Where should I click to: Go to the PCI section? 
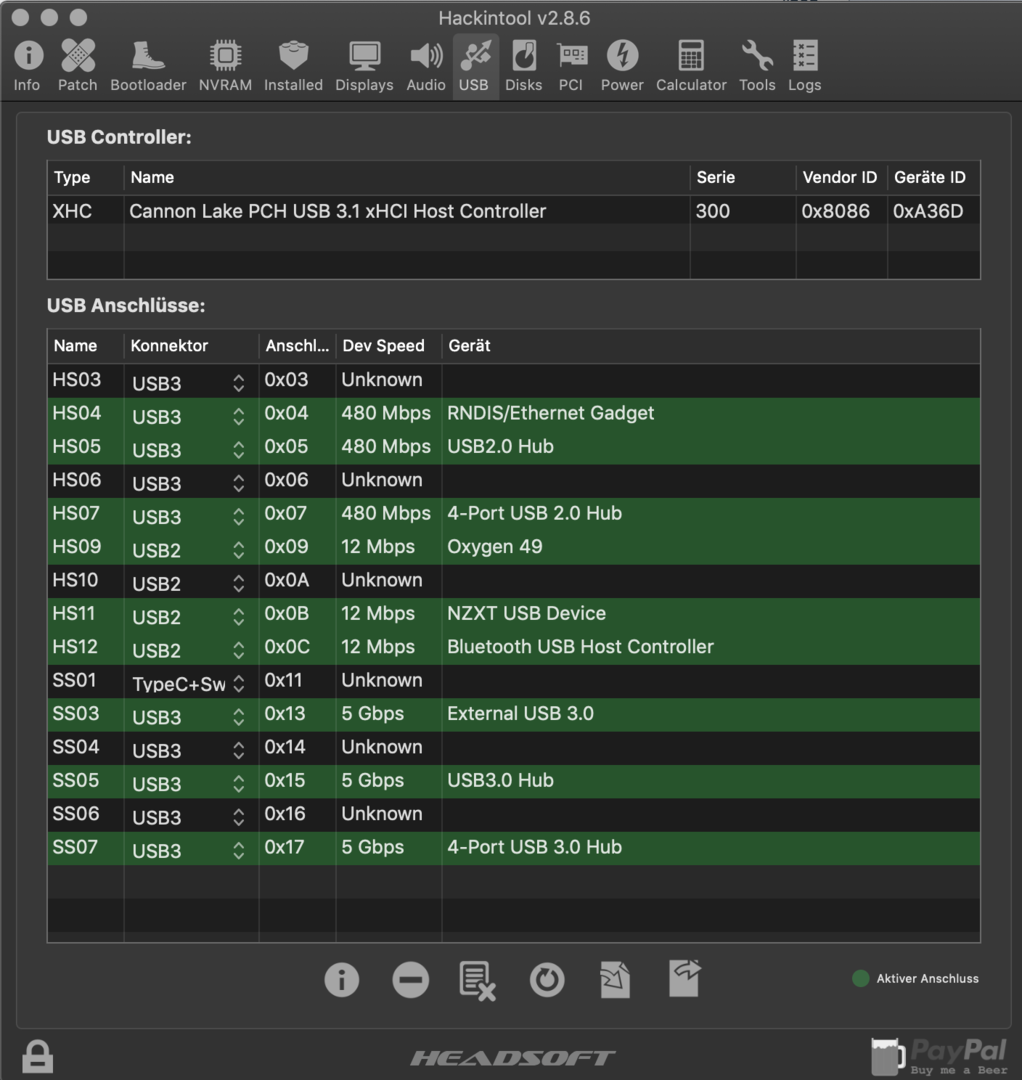pos(571,66)
